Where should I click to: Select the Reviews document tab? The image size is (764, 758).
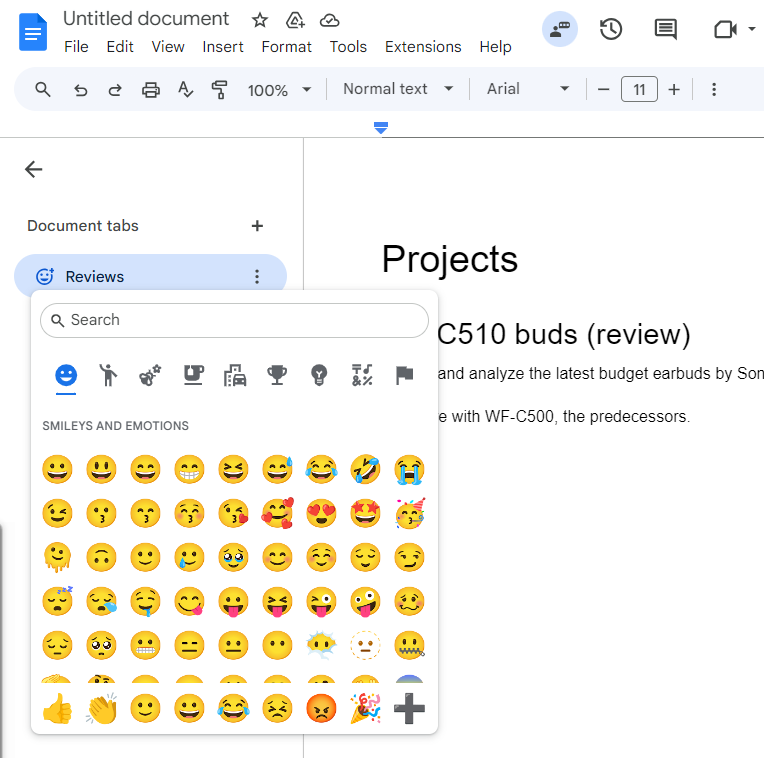tap(150, 276)
